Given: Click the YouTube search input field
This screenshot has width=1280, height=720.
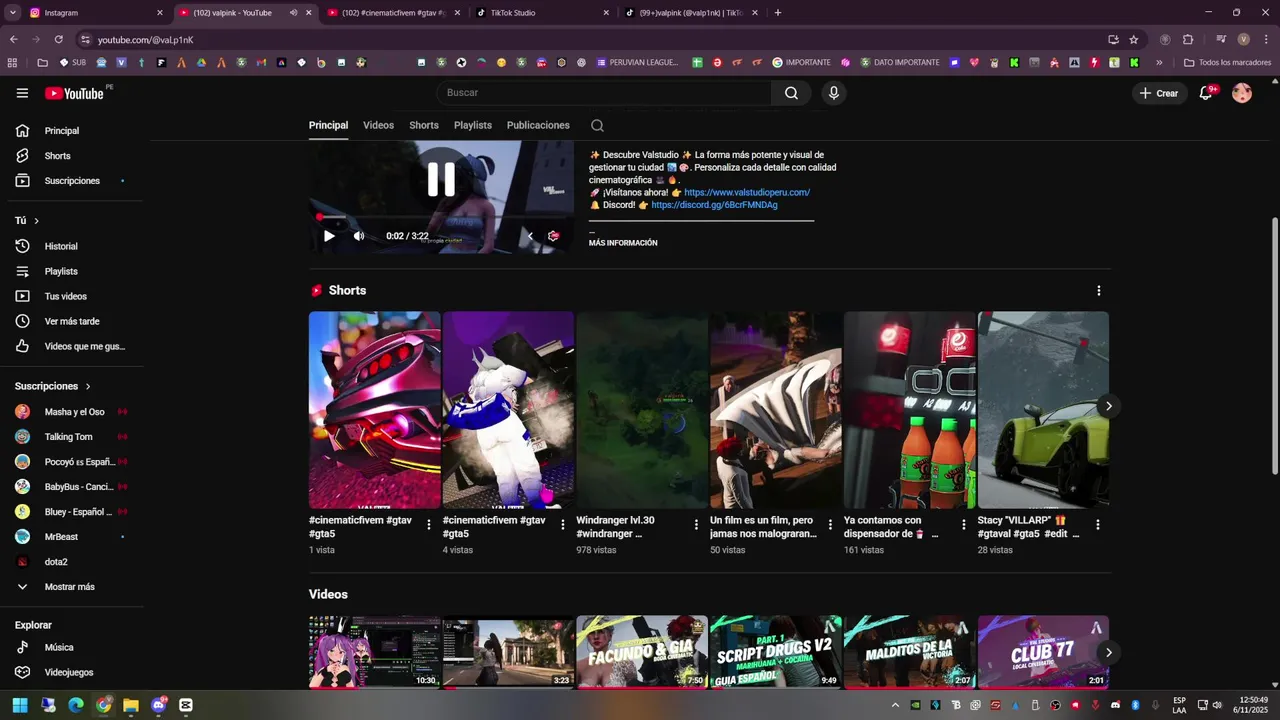Looking at the screenshot, I should [x=603, y=93].
